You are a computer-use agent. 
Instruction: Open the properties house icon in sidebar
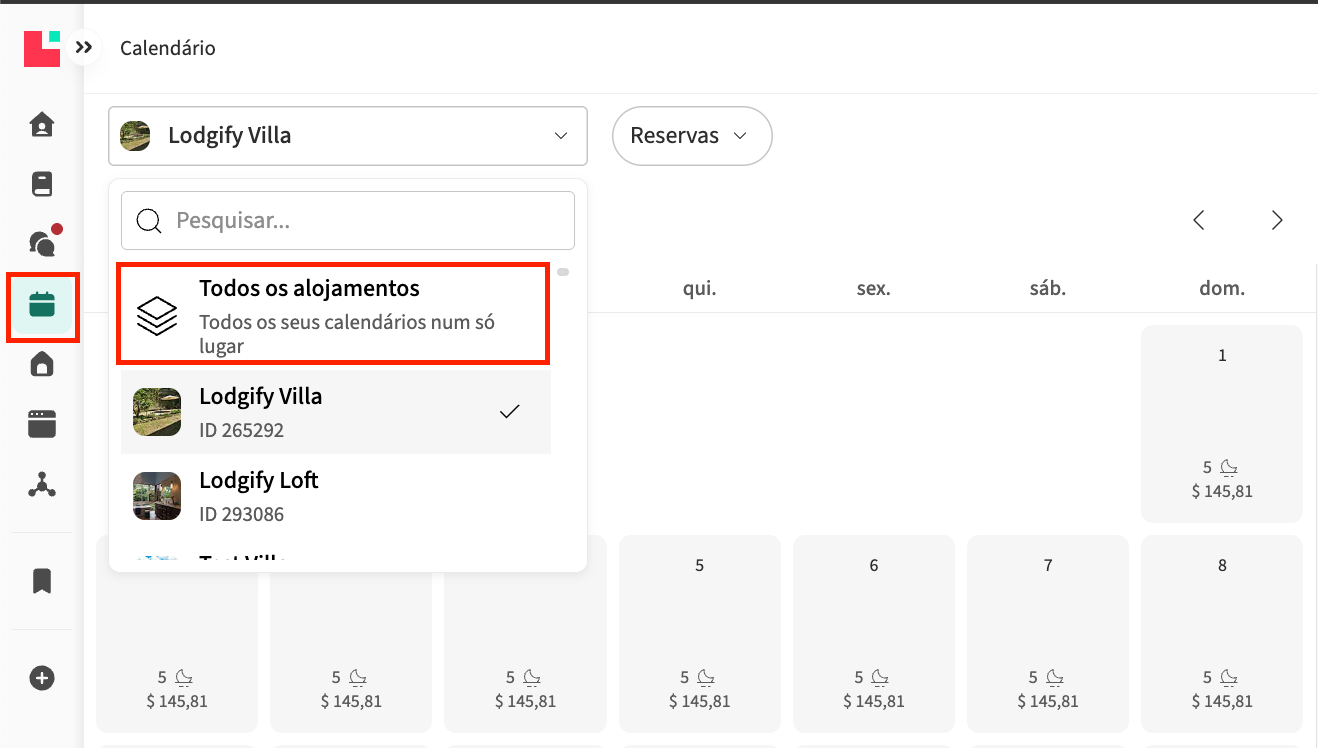click(41, 365)
